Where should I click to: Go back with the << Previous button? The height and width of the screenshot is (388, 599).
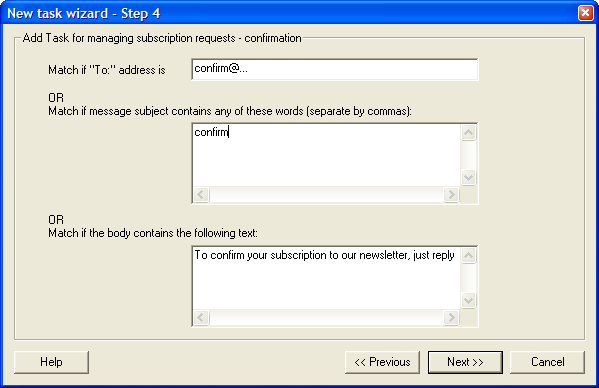coord(382,362)
